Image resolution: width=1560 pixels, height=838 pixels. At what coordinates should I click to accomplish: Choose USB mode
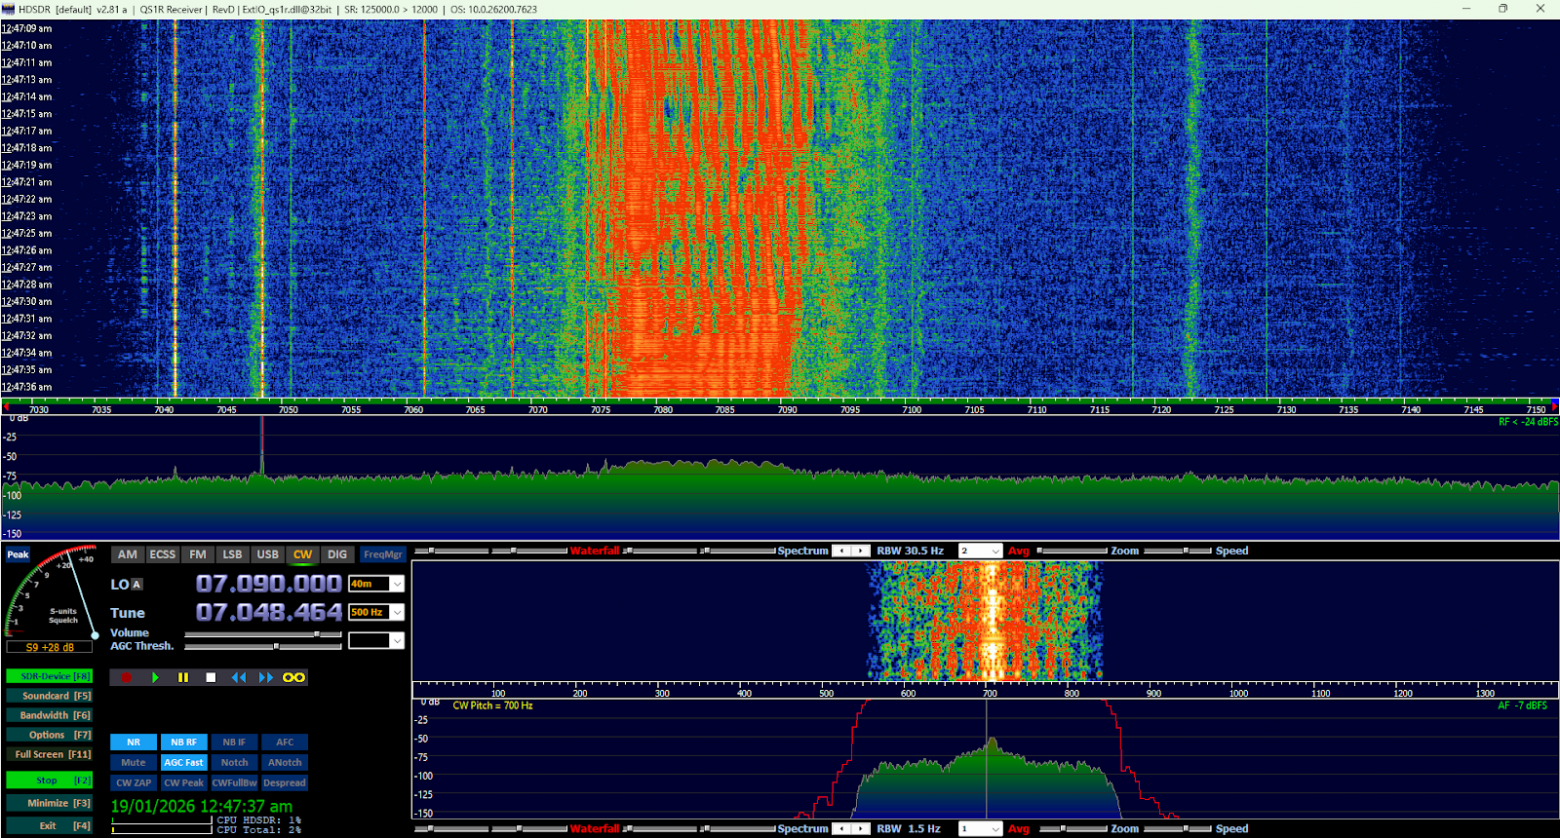pos(268,554)
